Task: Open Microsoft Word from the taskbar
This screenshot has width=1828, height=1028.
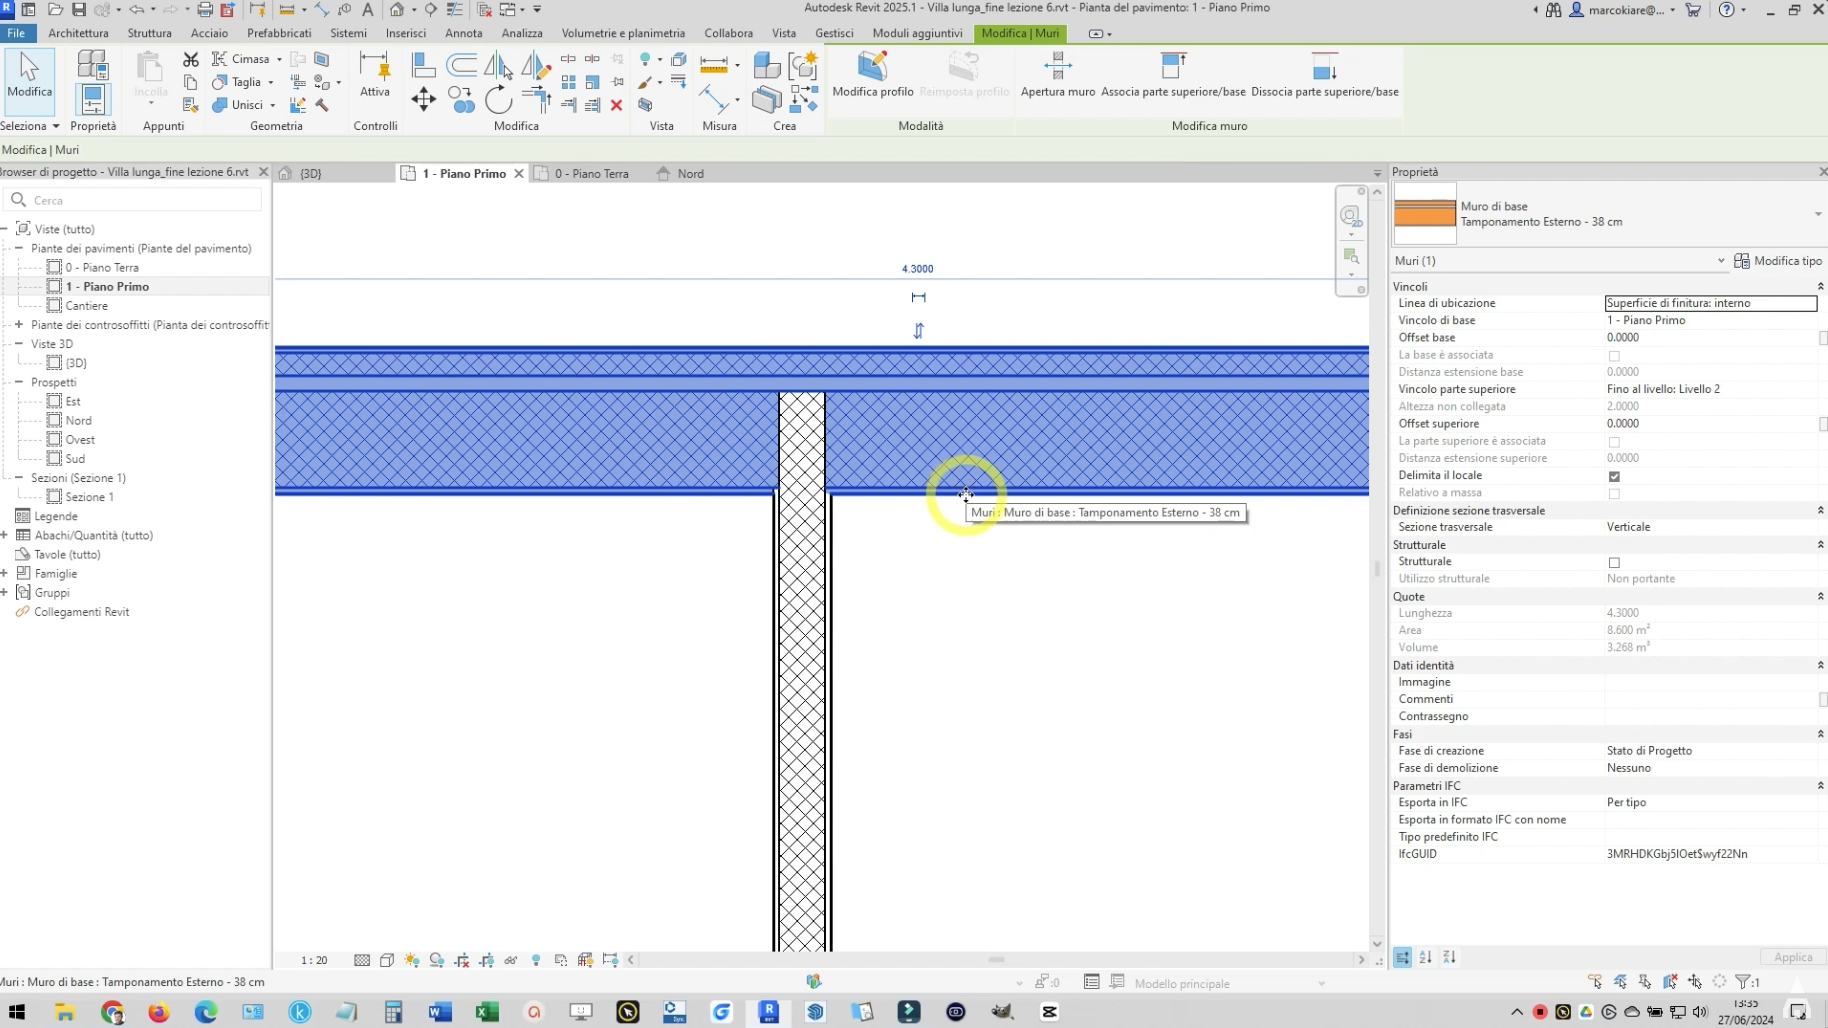Action: point(440,1012)
